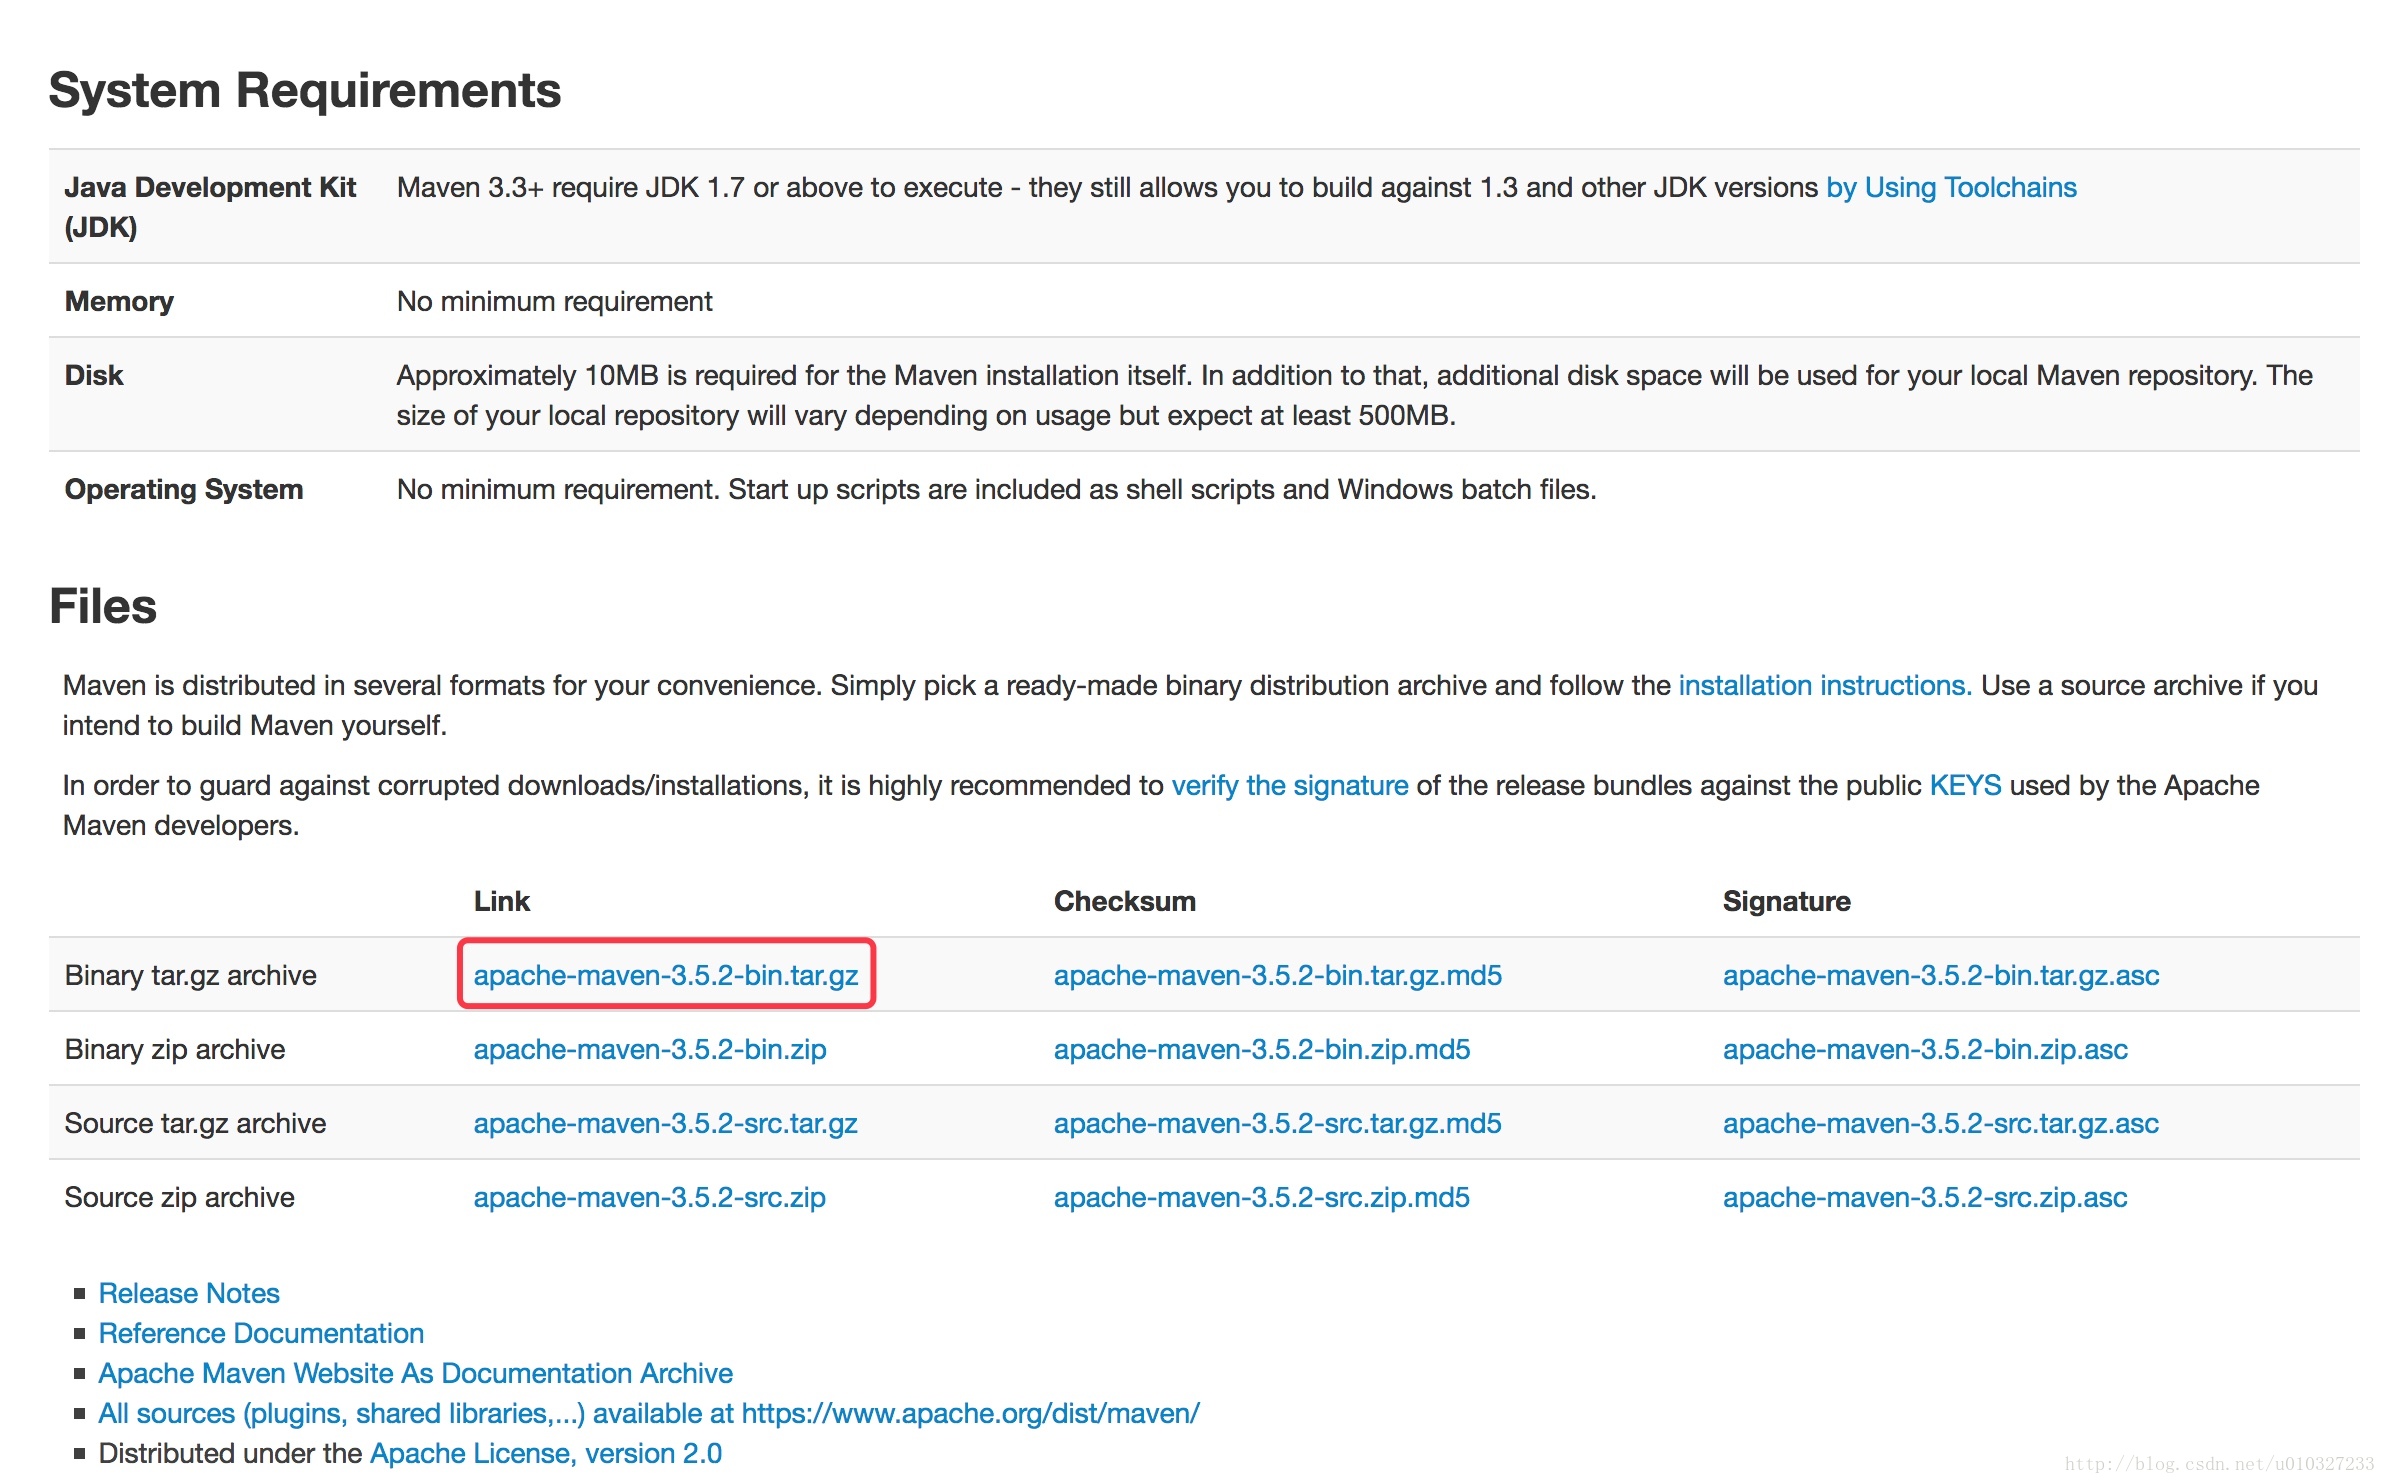
Task: Click the 'Memory' row label
Action: pyautogui.click(x=119, y=302)
